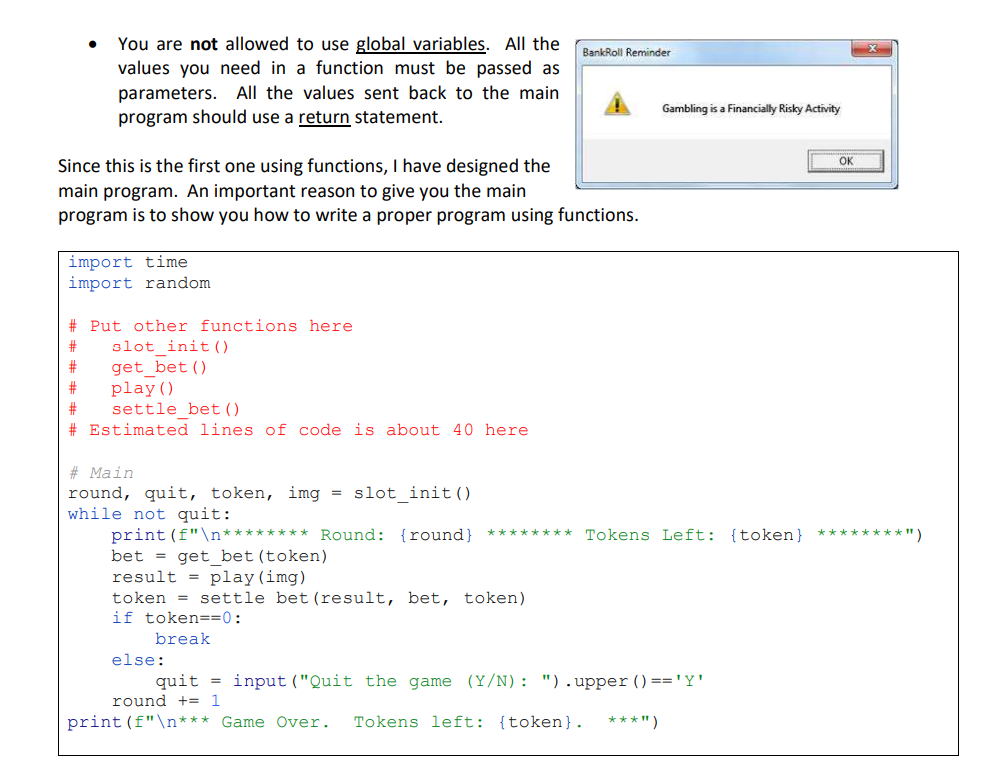Click the get_bet() comment line
The height and width of the screenshot is (772, 985).
pyautogui.click(x=136, y=367)
